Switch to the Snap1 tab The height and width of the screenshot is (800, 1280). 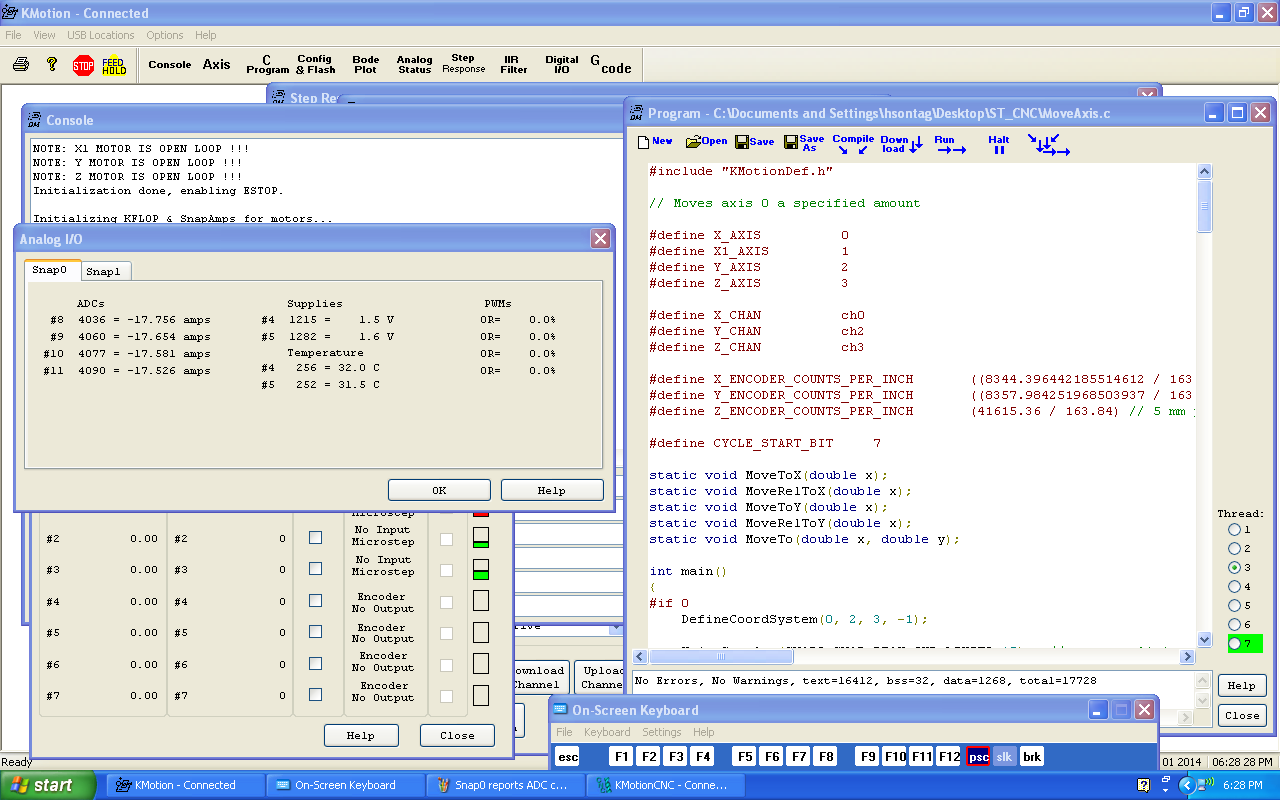click(x=104, y=271)
